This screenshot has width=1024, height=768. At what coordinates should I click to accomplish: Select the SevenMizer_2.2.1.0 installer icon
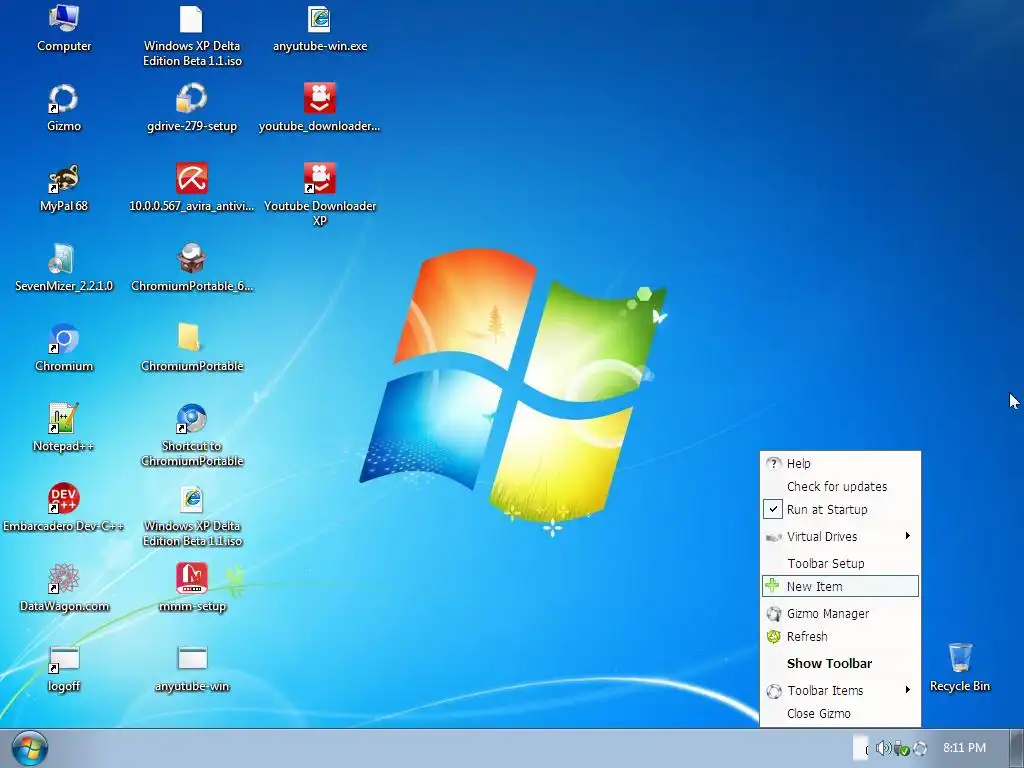click(x=63, y=259)
